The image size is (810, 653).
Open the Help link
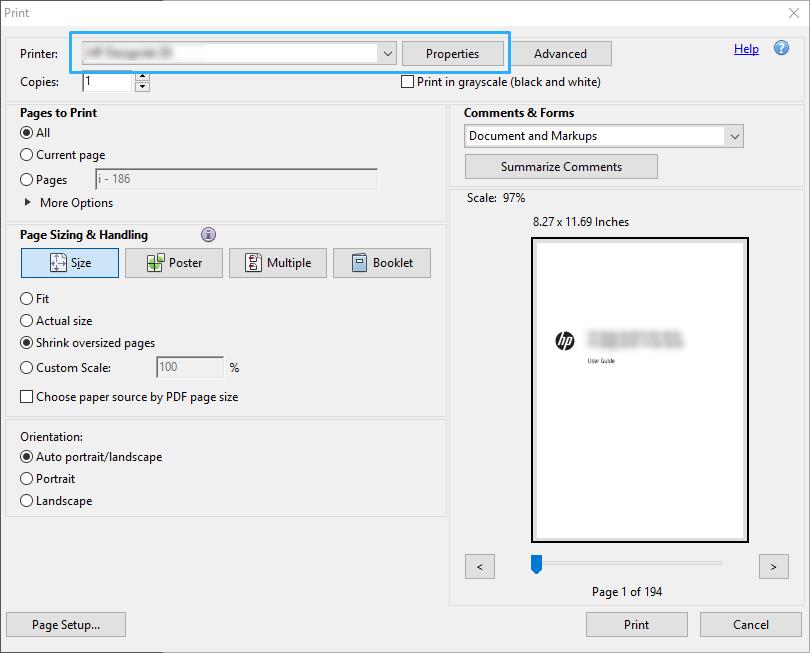(746, 49)
